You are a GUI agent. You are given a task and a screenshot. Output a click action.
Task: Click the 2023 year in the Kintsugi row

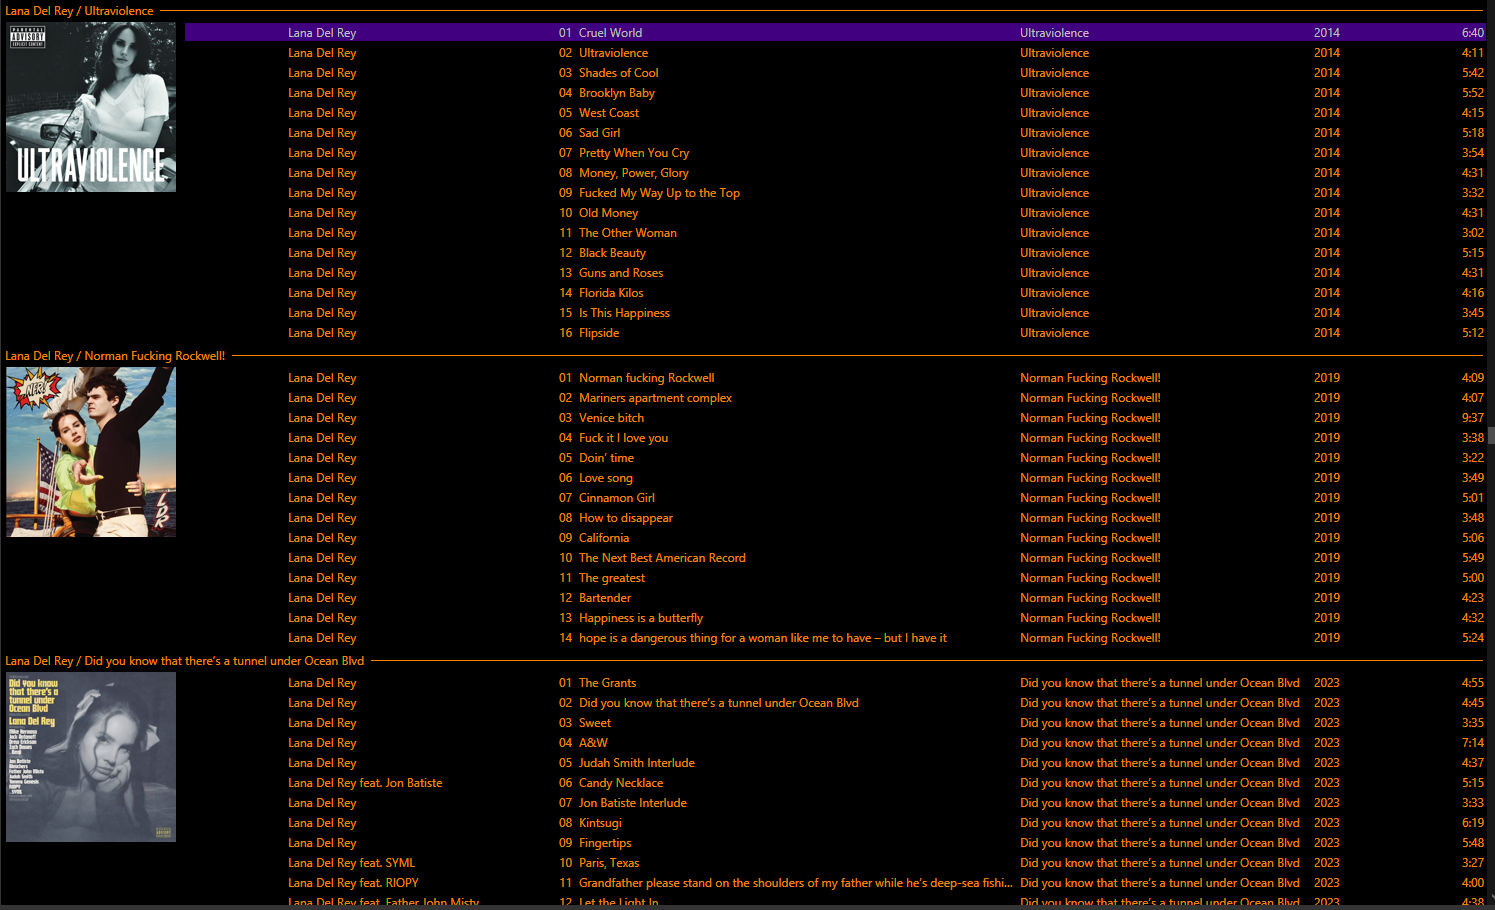pos(1327,823)
